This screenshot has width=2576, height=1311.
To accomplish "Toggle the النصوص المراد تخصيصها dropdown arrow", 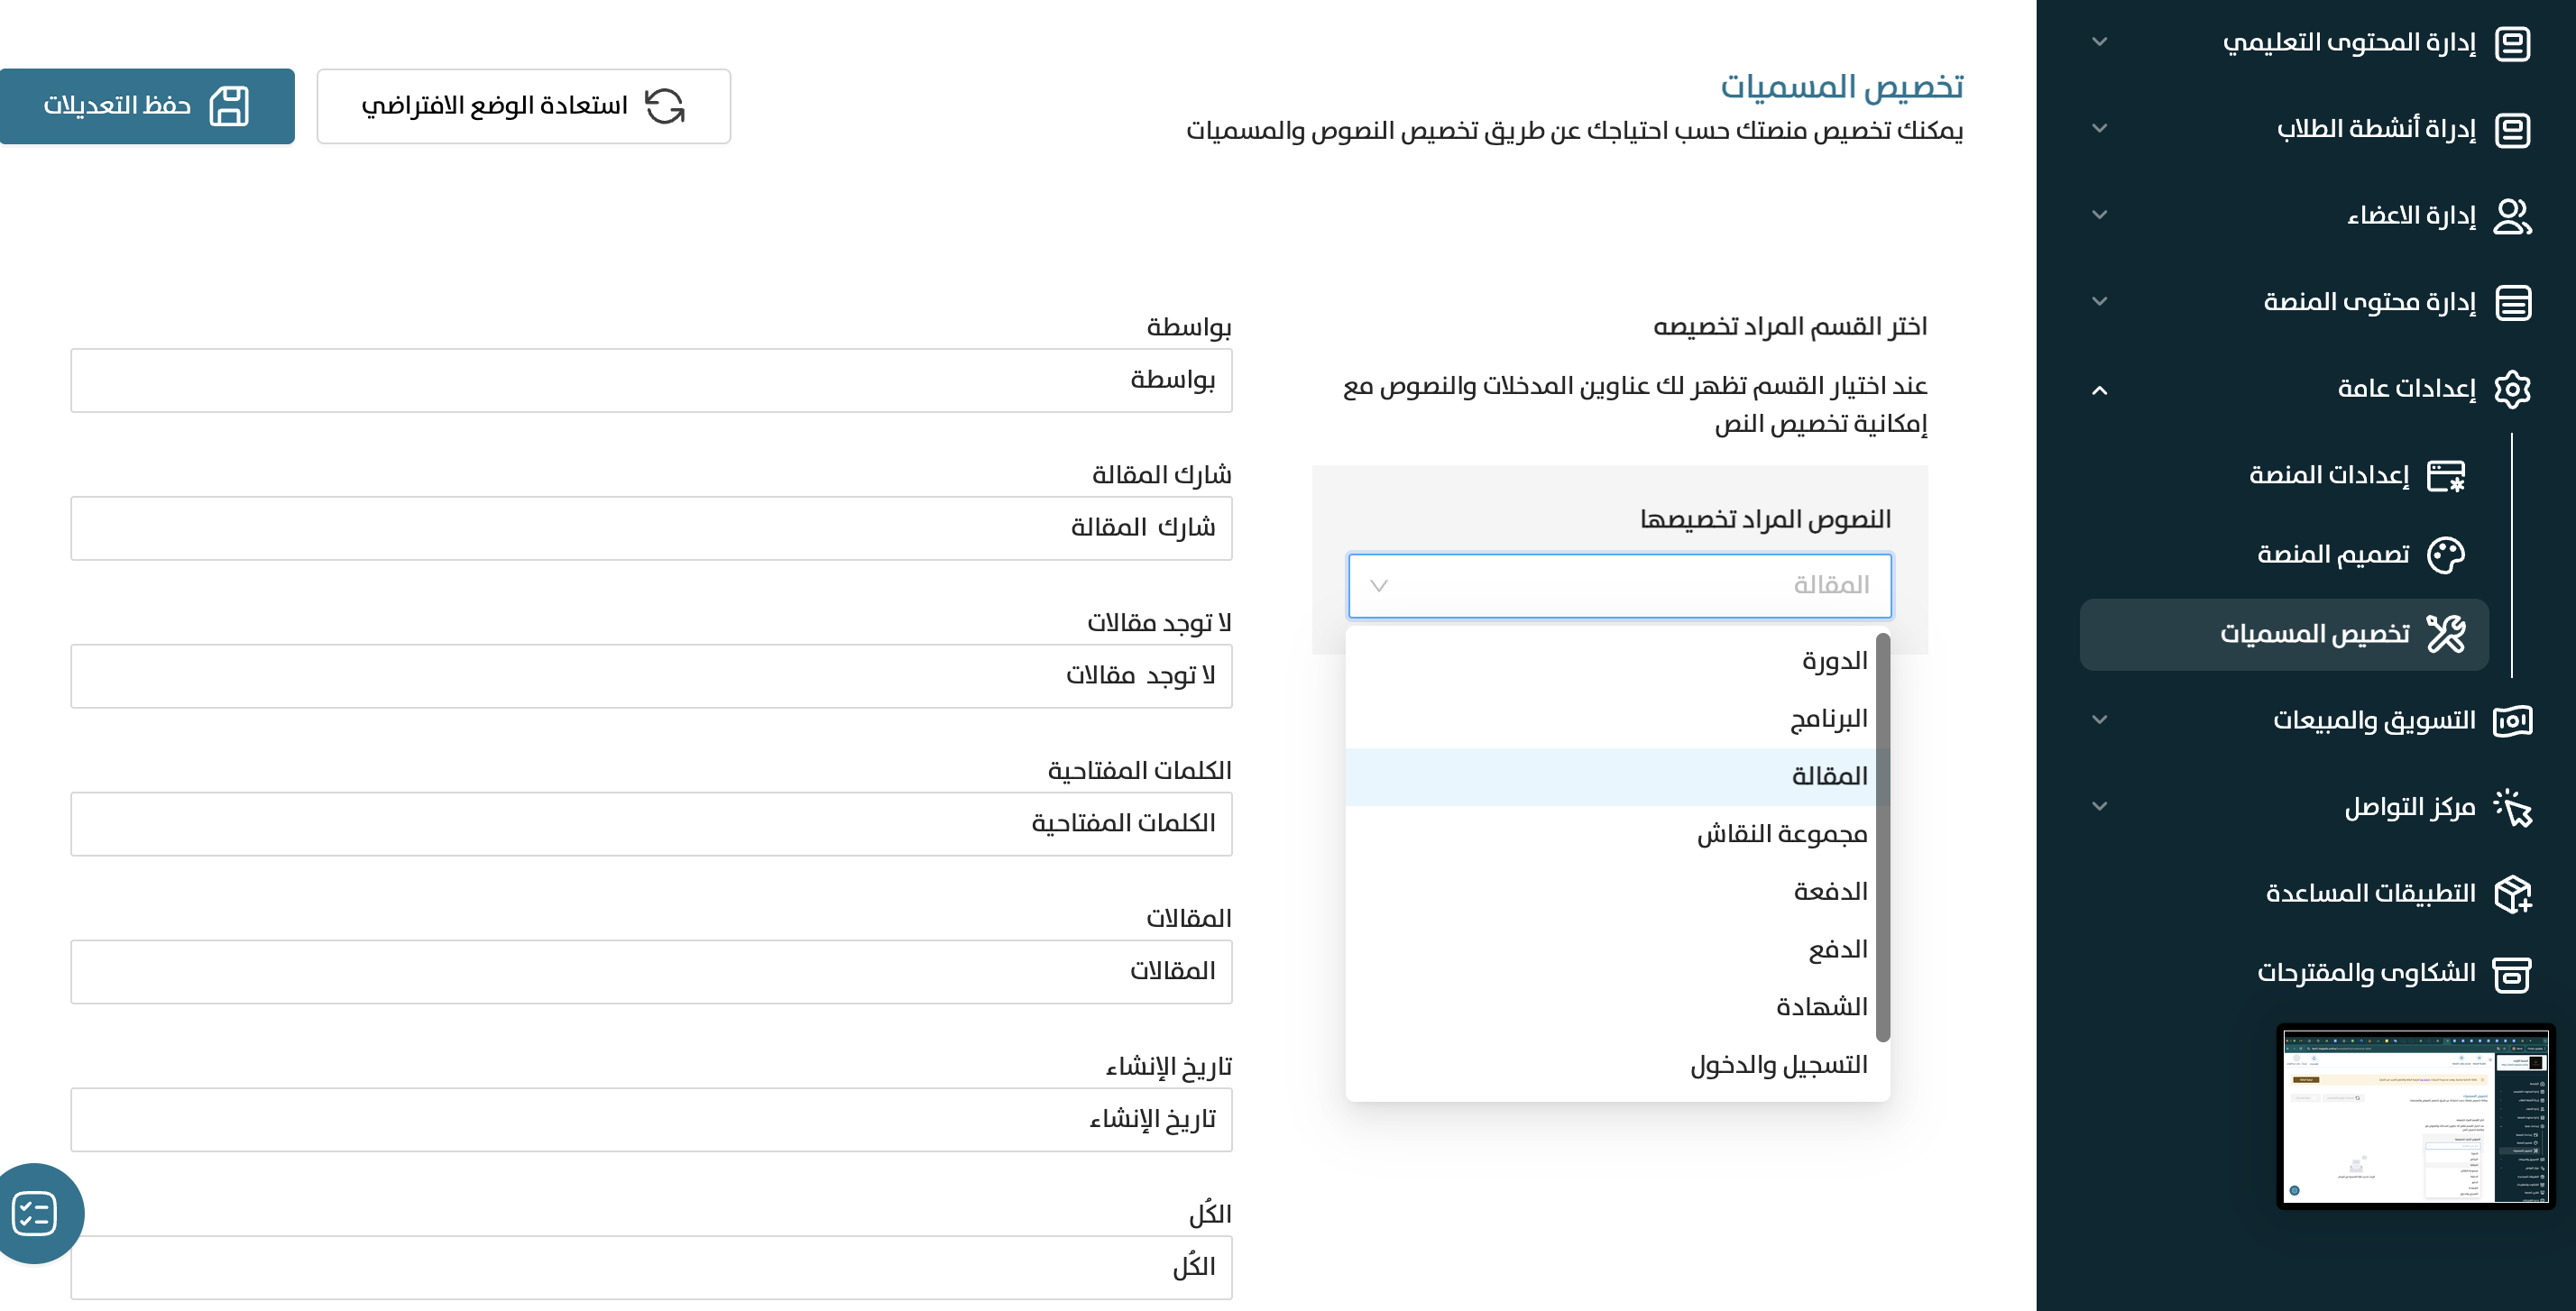I will click(x=1379, y=586).
